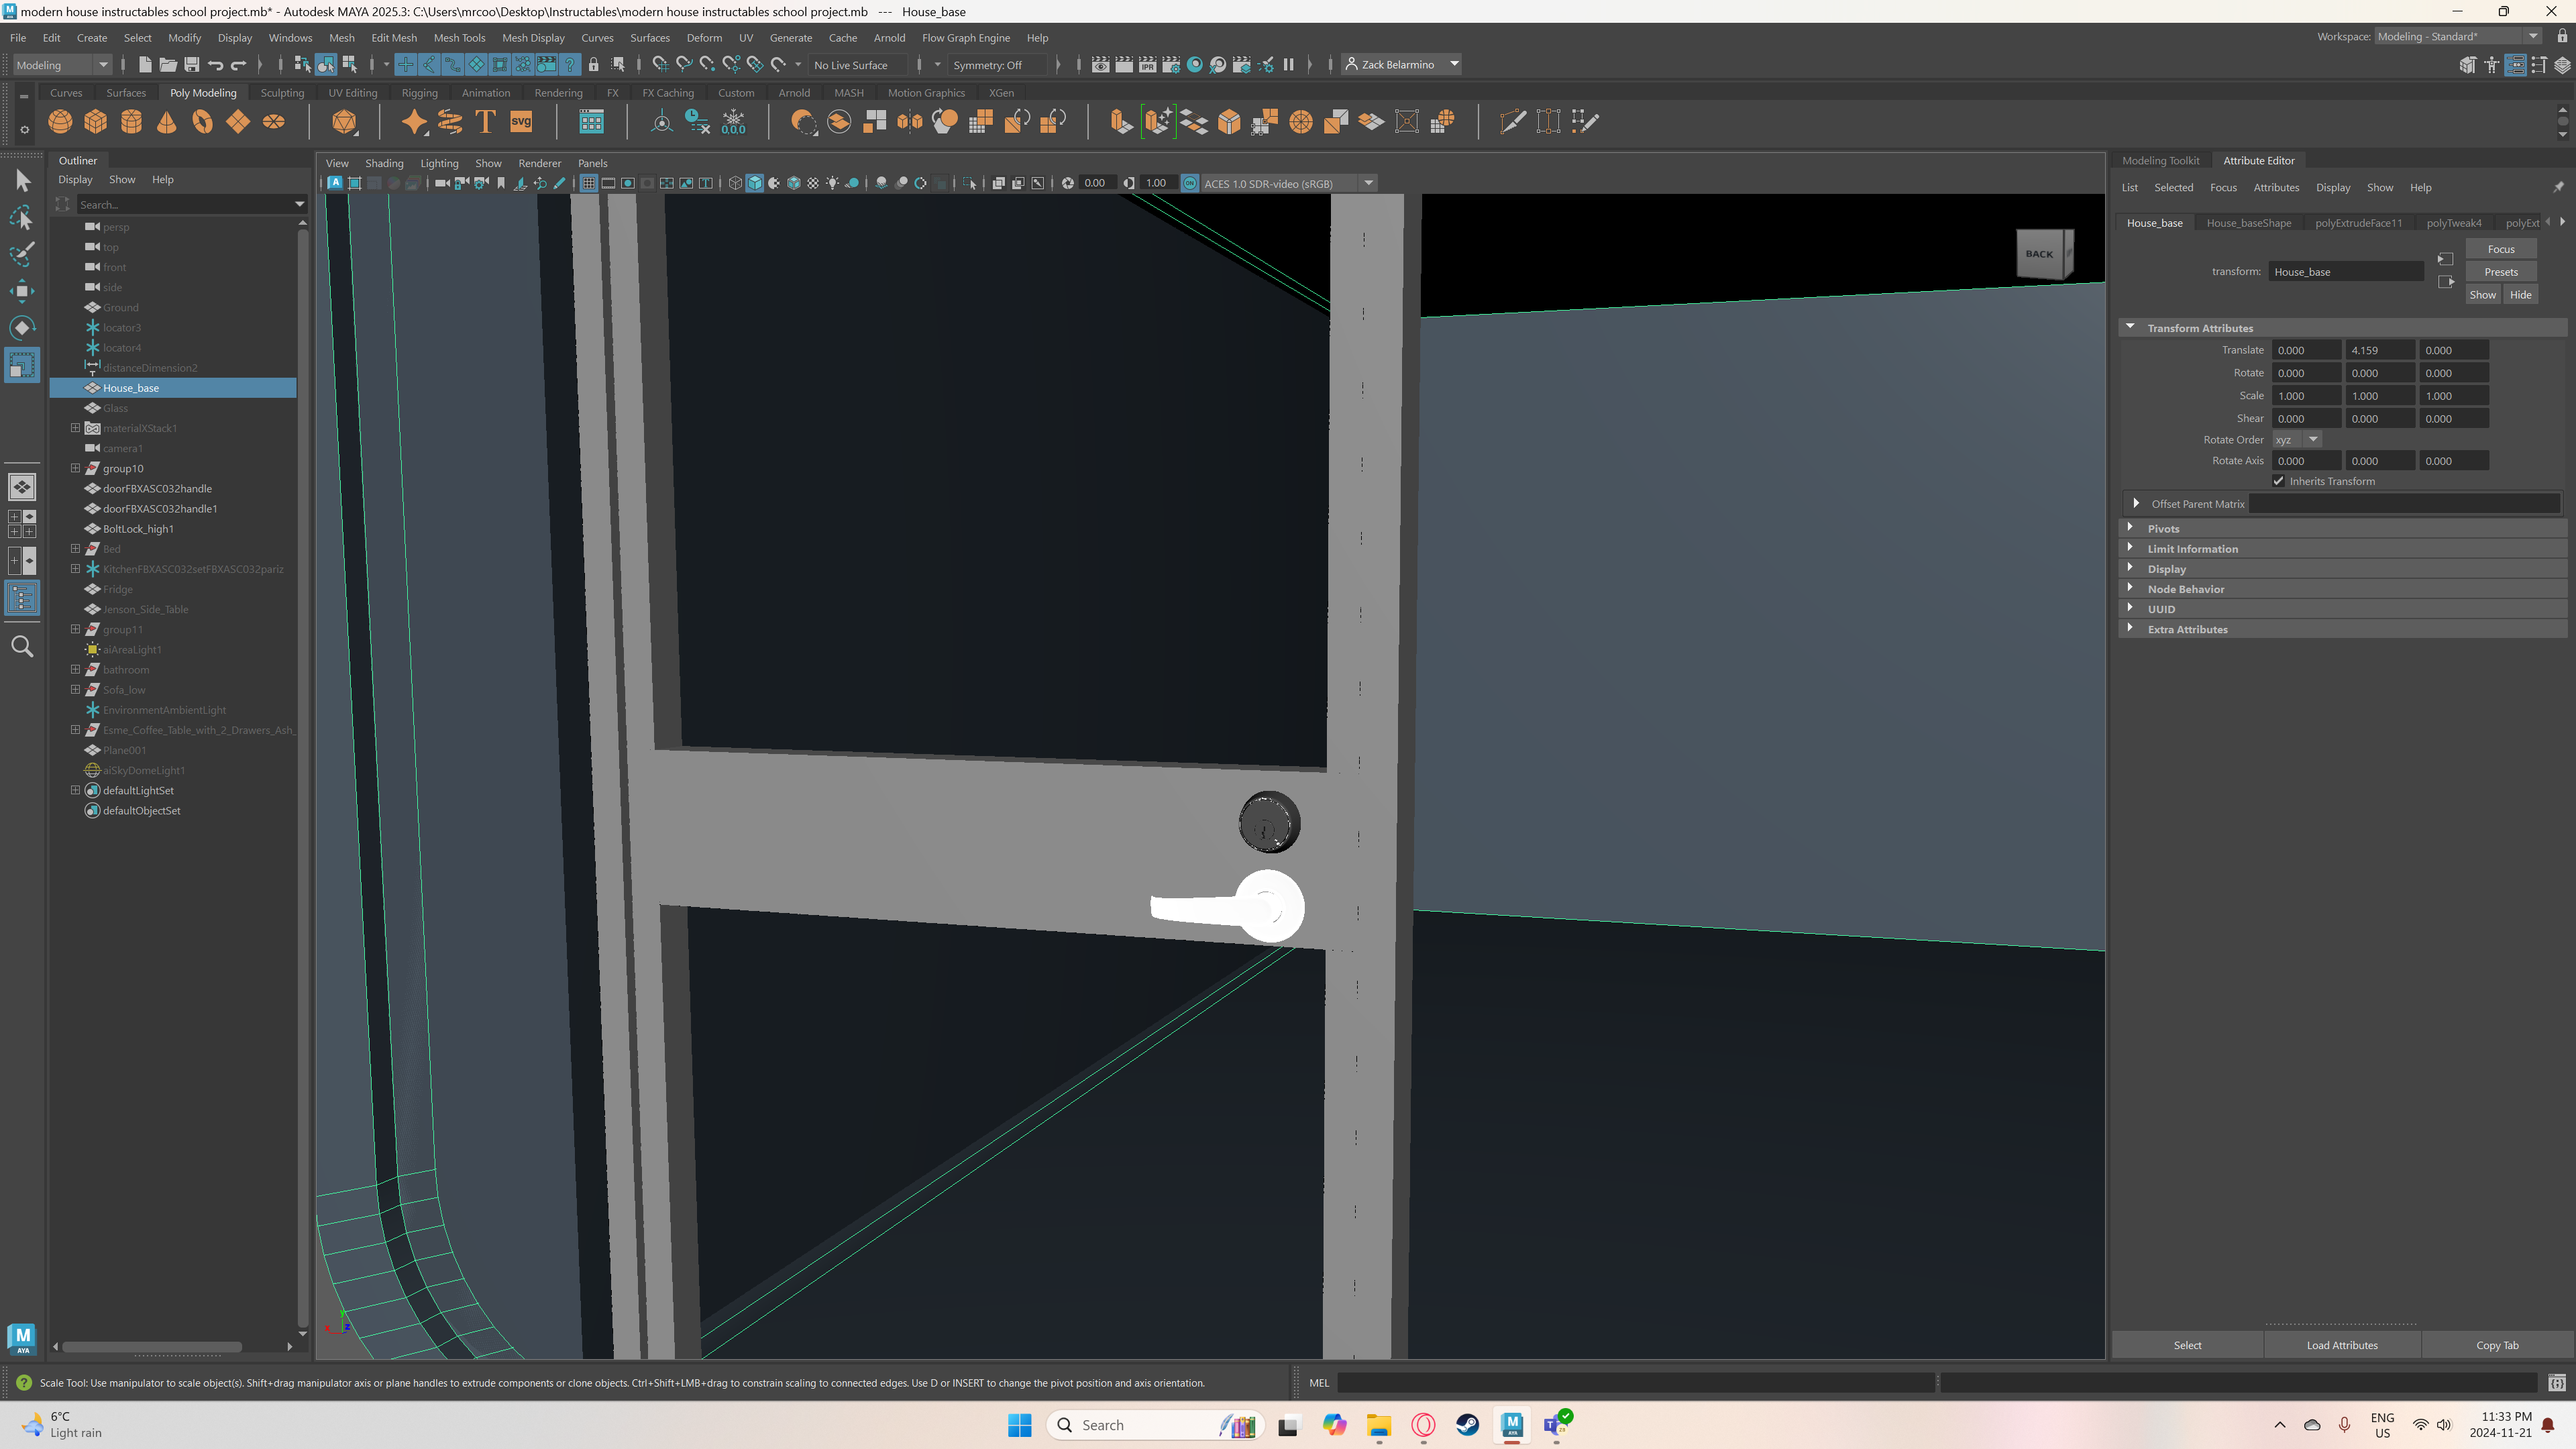Select the Paint Selection tool

22,254
